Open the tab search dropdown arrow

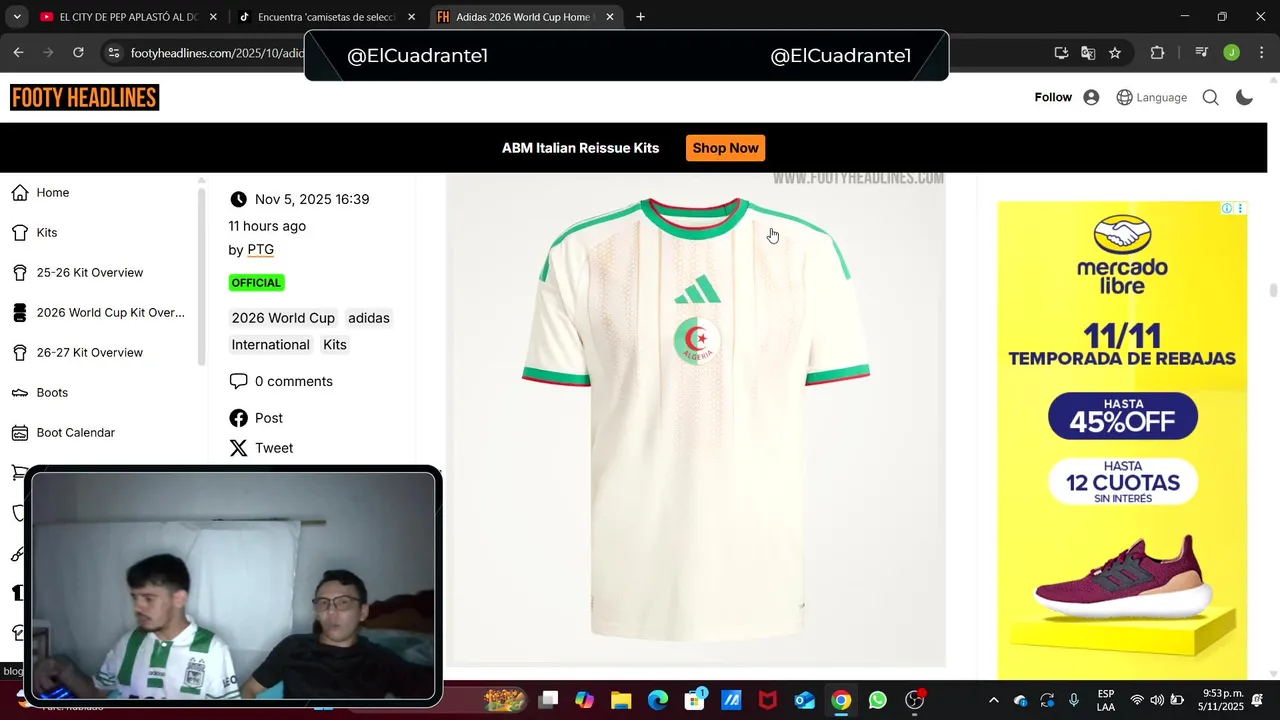[17, 17]
